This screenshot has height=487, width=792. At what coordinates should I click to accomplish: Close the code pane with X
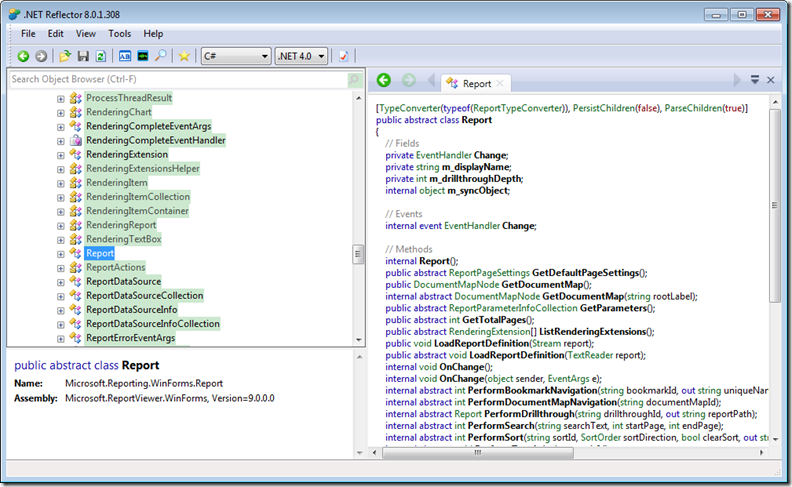[x=771, y=80]
